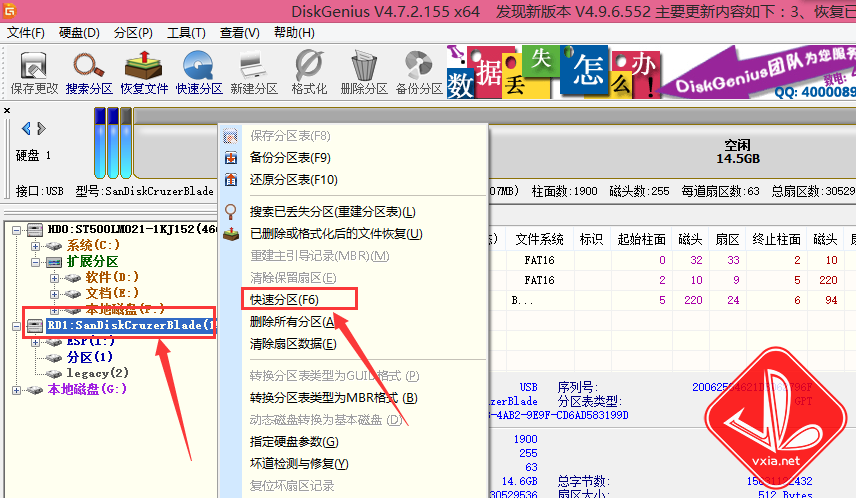
Task: Click the Save Changes (保存更改) toolbar icon
Action: (x=33, y=73)
